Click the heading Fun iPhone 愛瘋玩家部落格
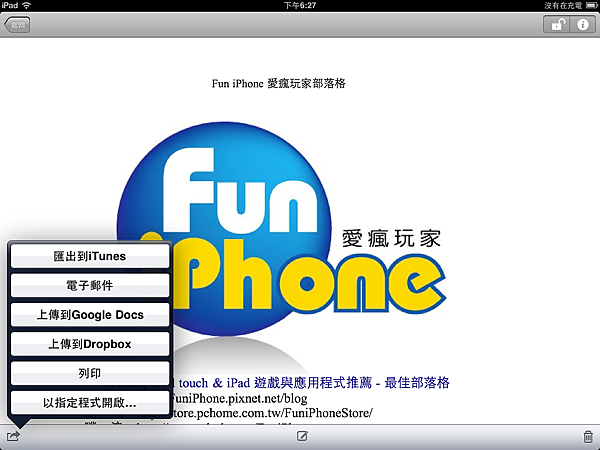 point(279,83)
